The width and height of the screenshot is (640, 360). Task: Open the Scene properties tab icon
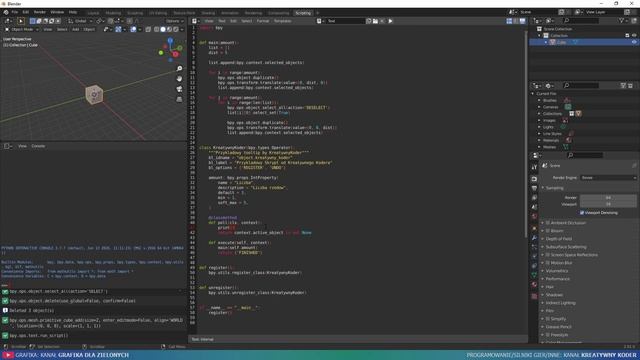coord(534,207)
